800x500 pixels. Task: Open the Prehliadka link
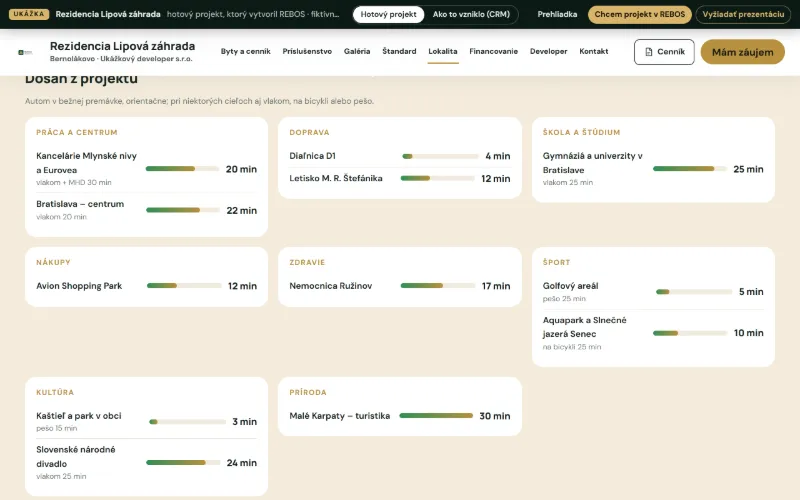tap(557, 14)
